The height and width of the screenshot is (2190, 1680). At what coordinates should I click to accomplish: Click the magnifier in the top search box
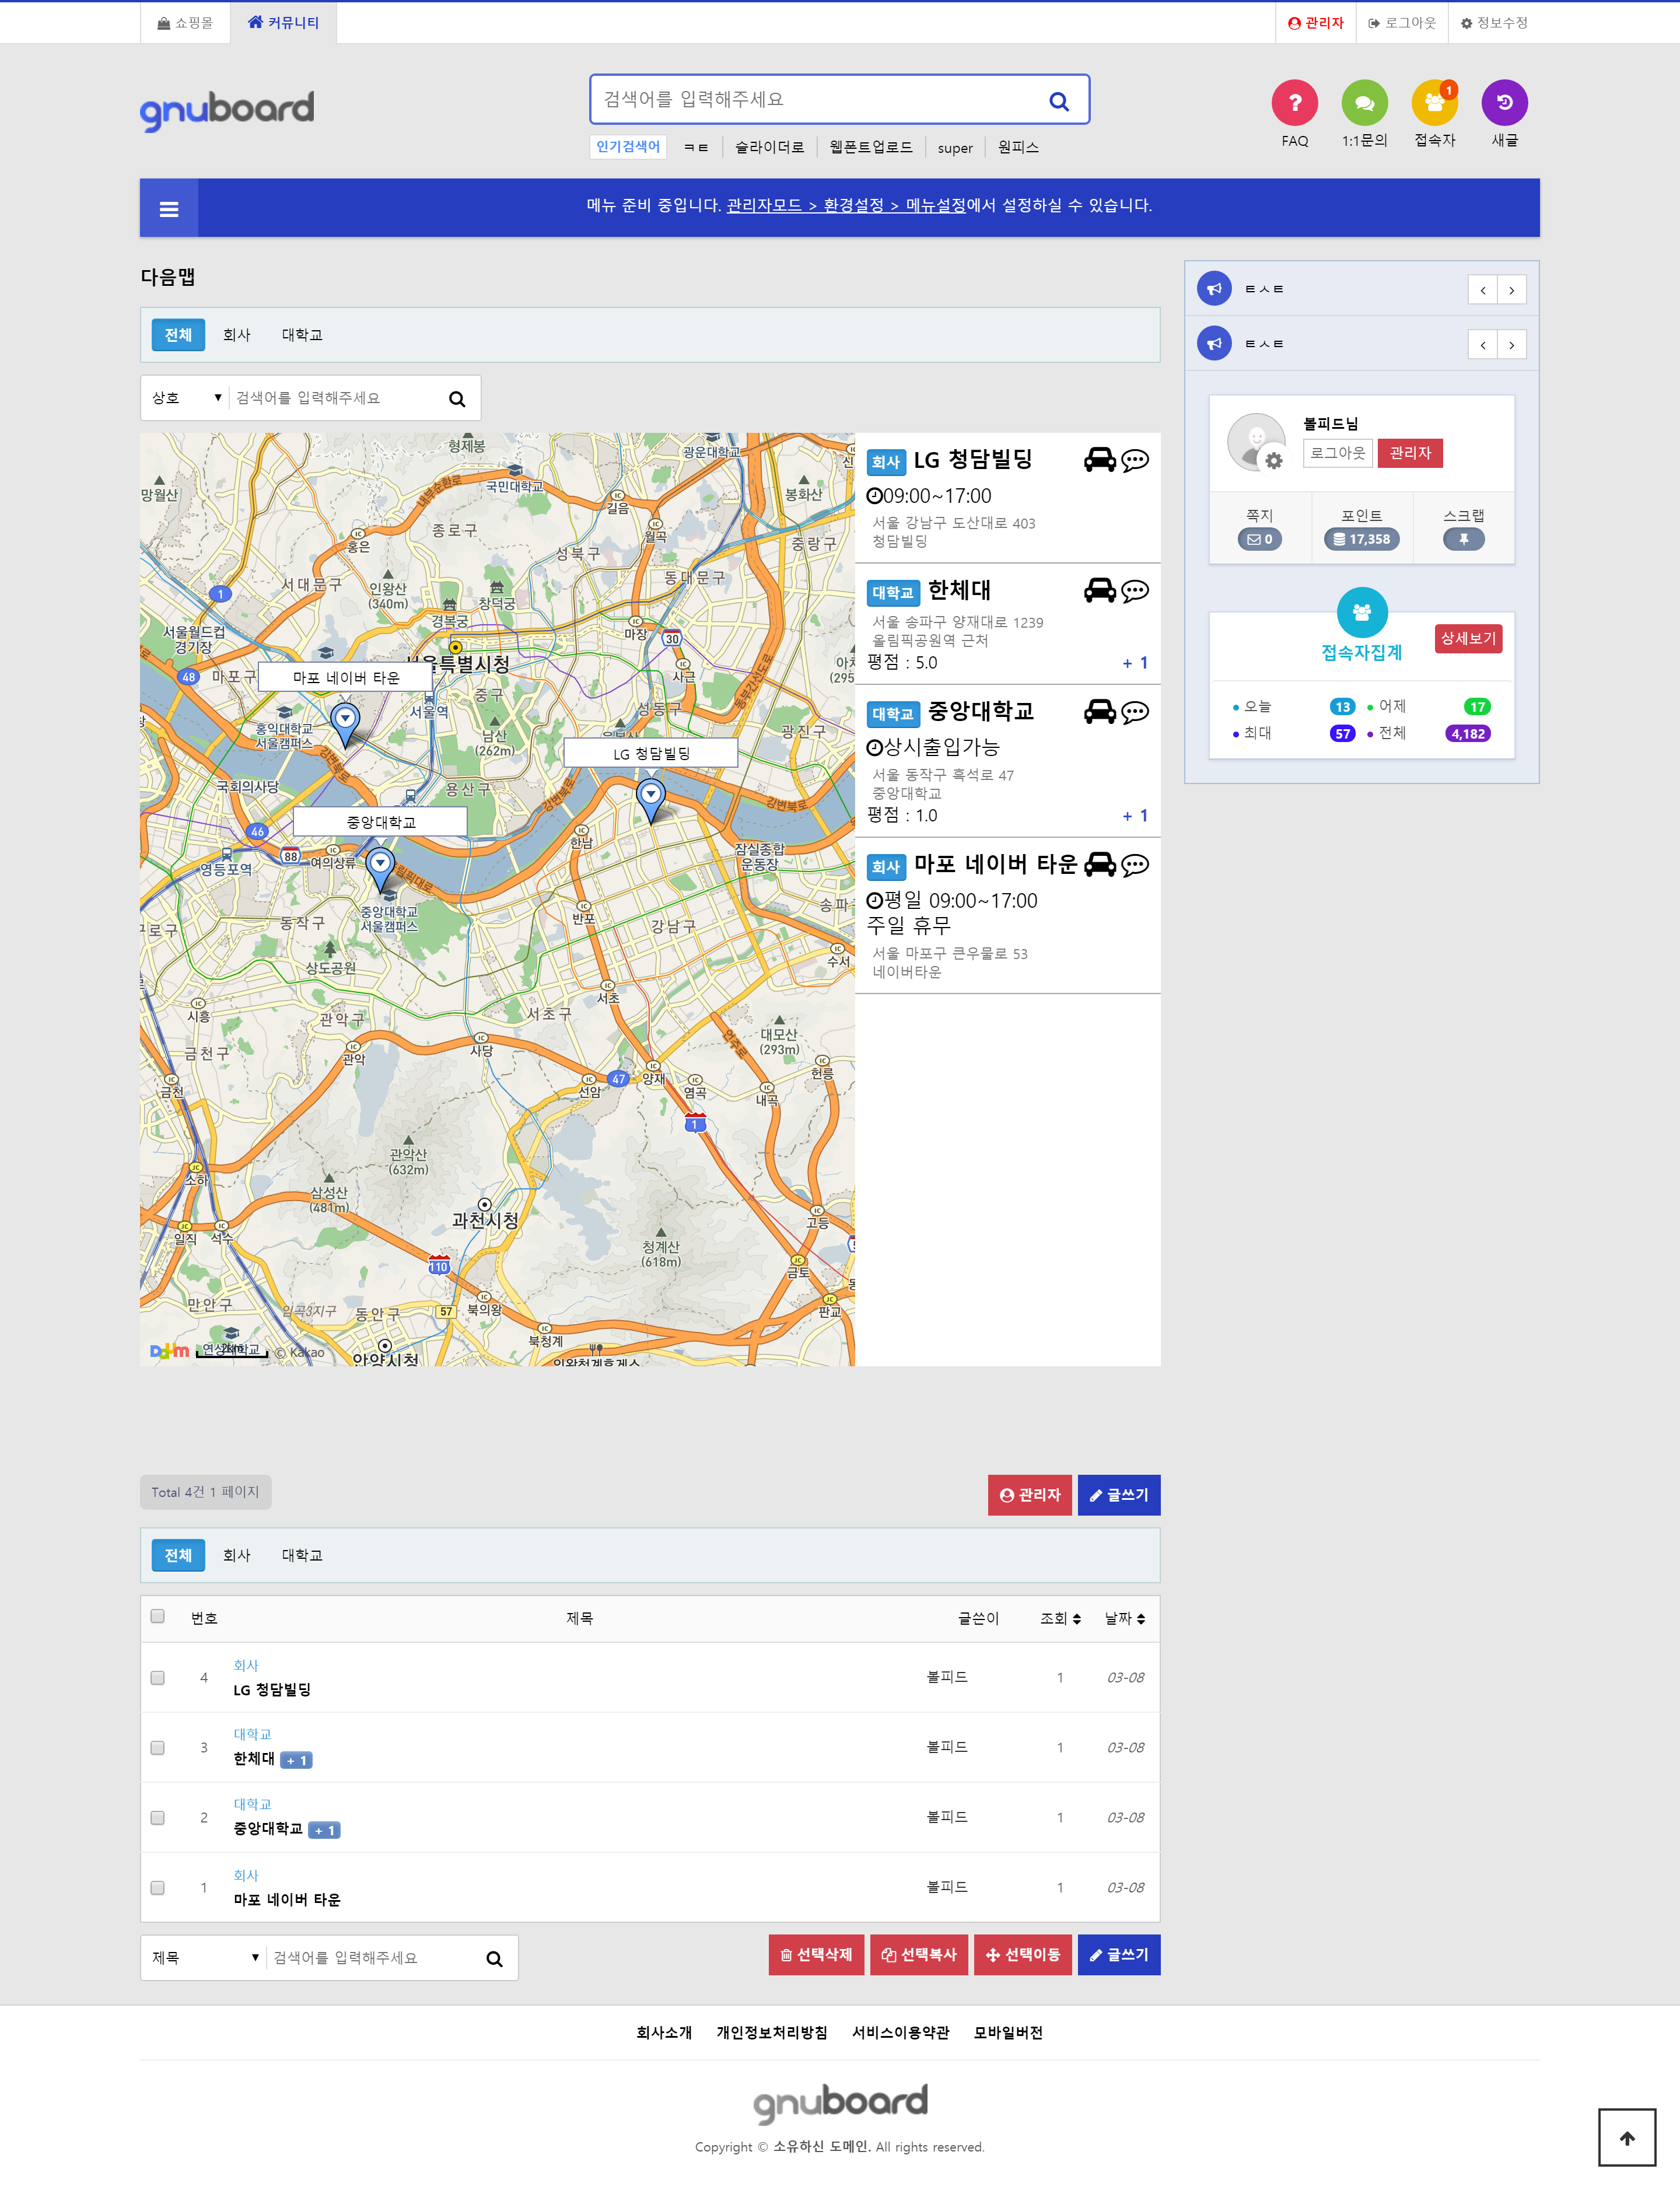click(x=1058, y=101)
